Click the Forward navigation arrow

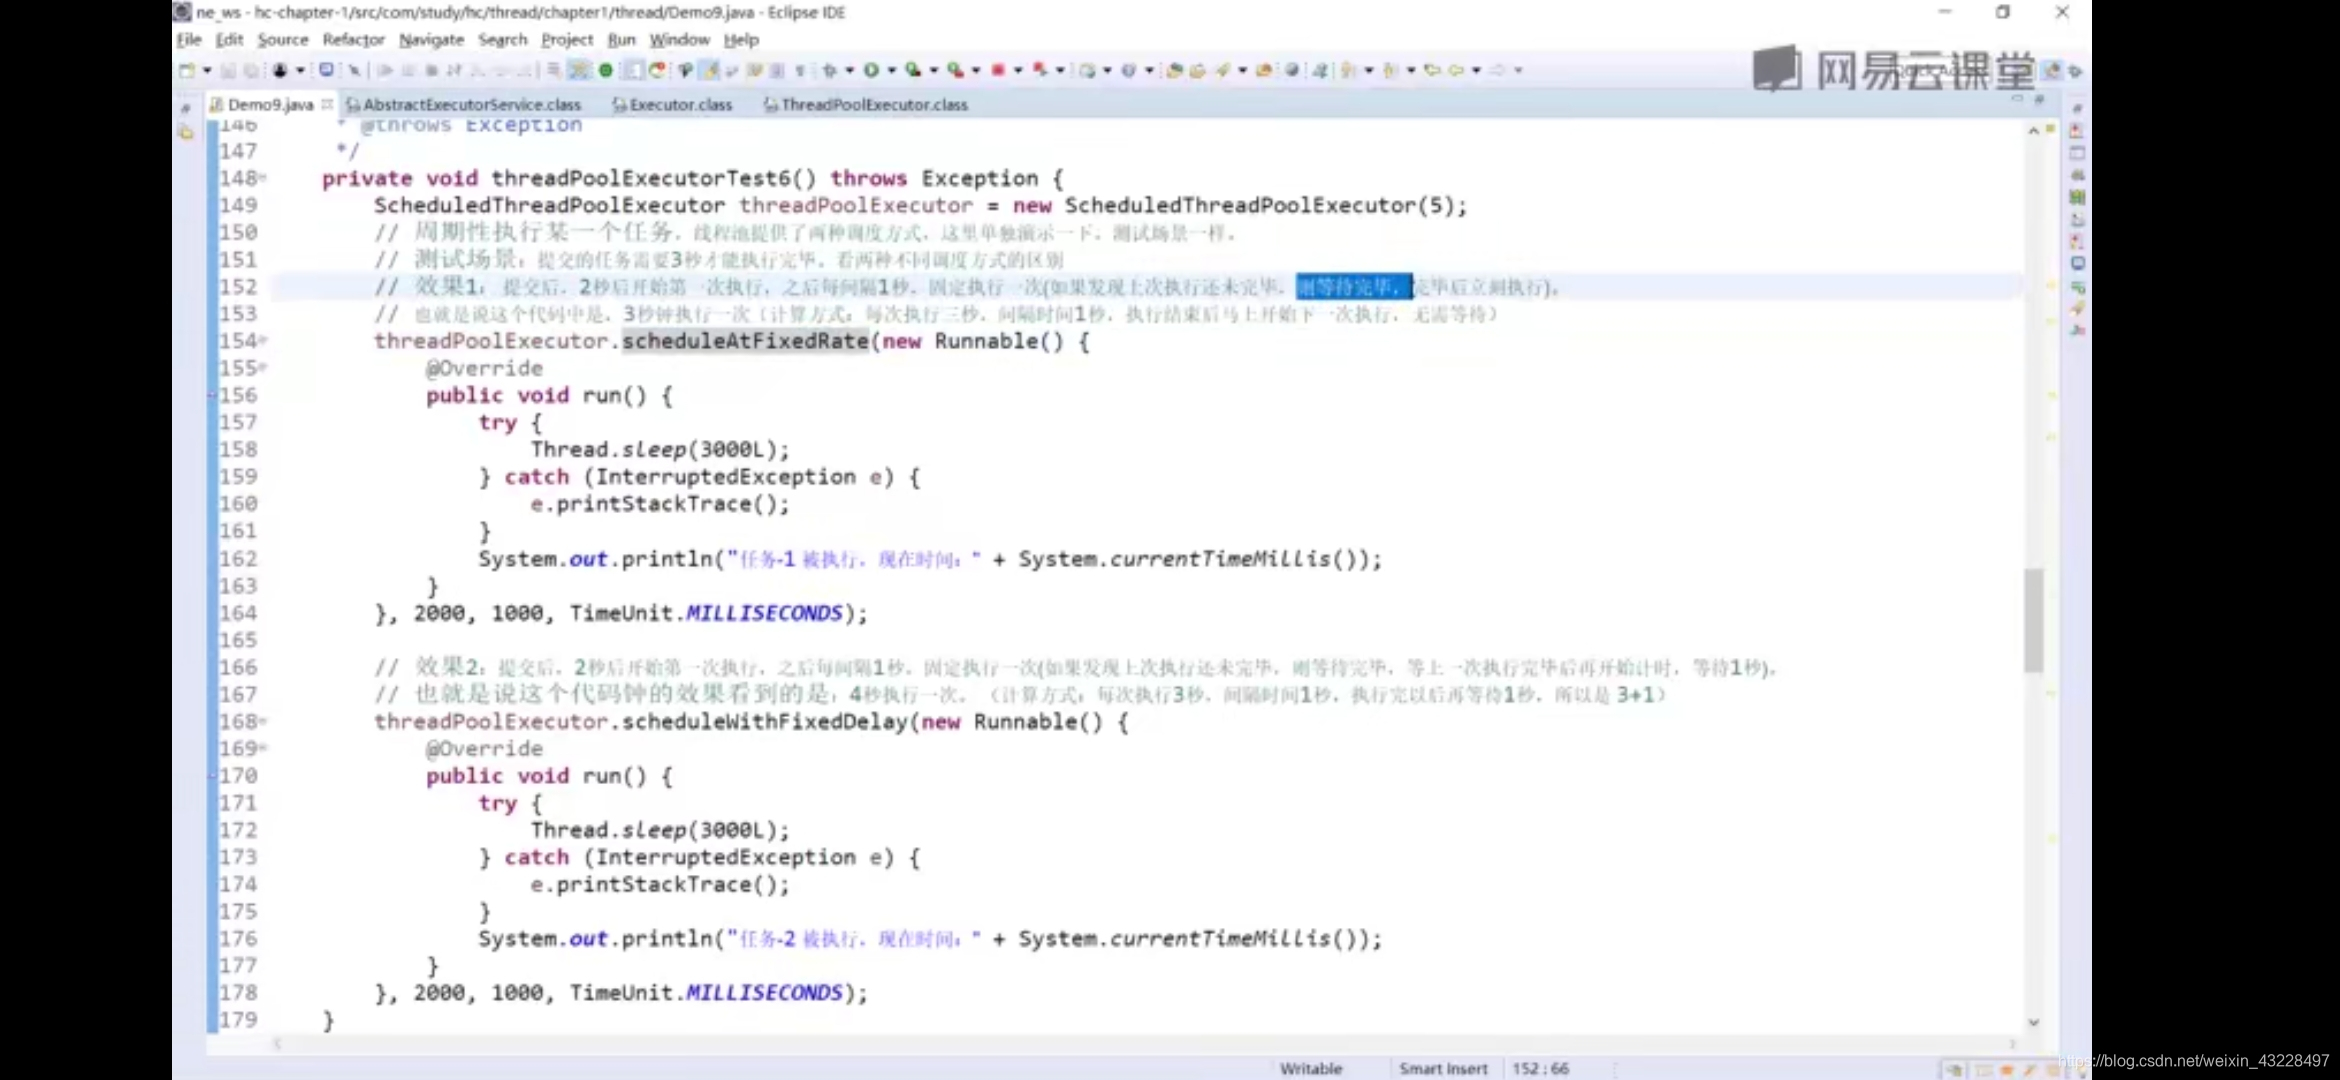point(1497,70)
